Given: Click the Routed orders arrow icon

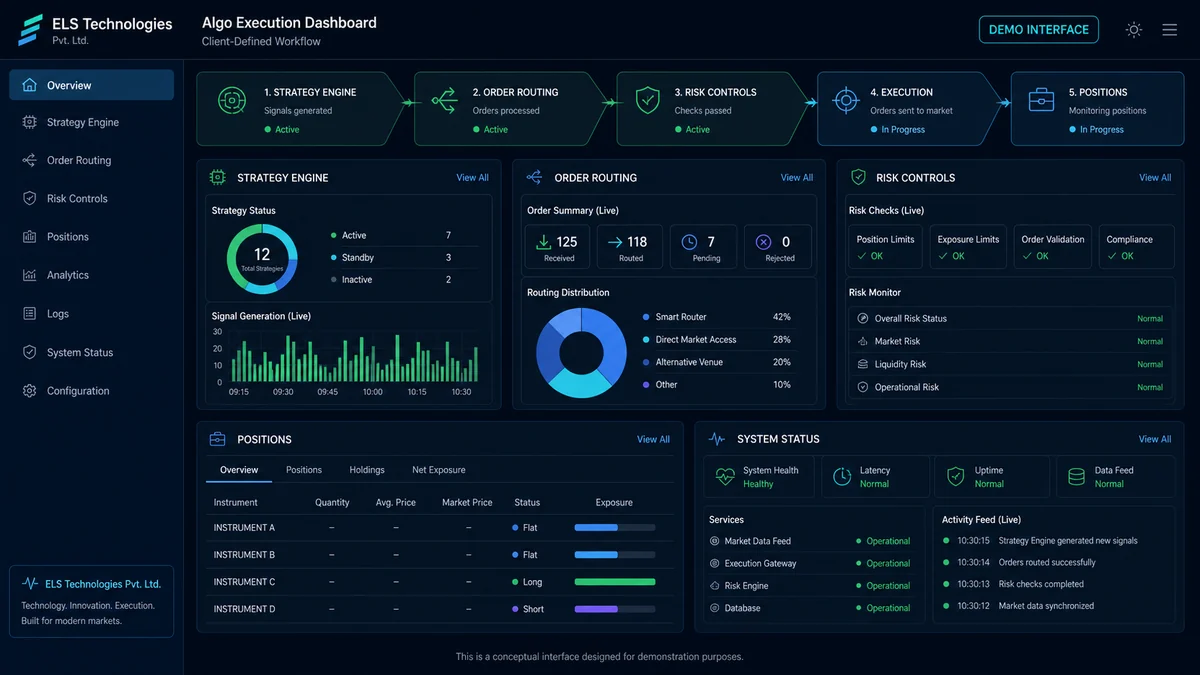Looking at the screenshot, I should [614, 242].
